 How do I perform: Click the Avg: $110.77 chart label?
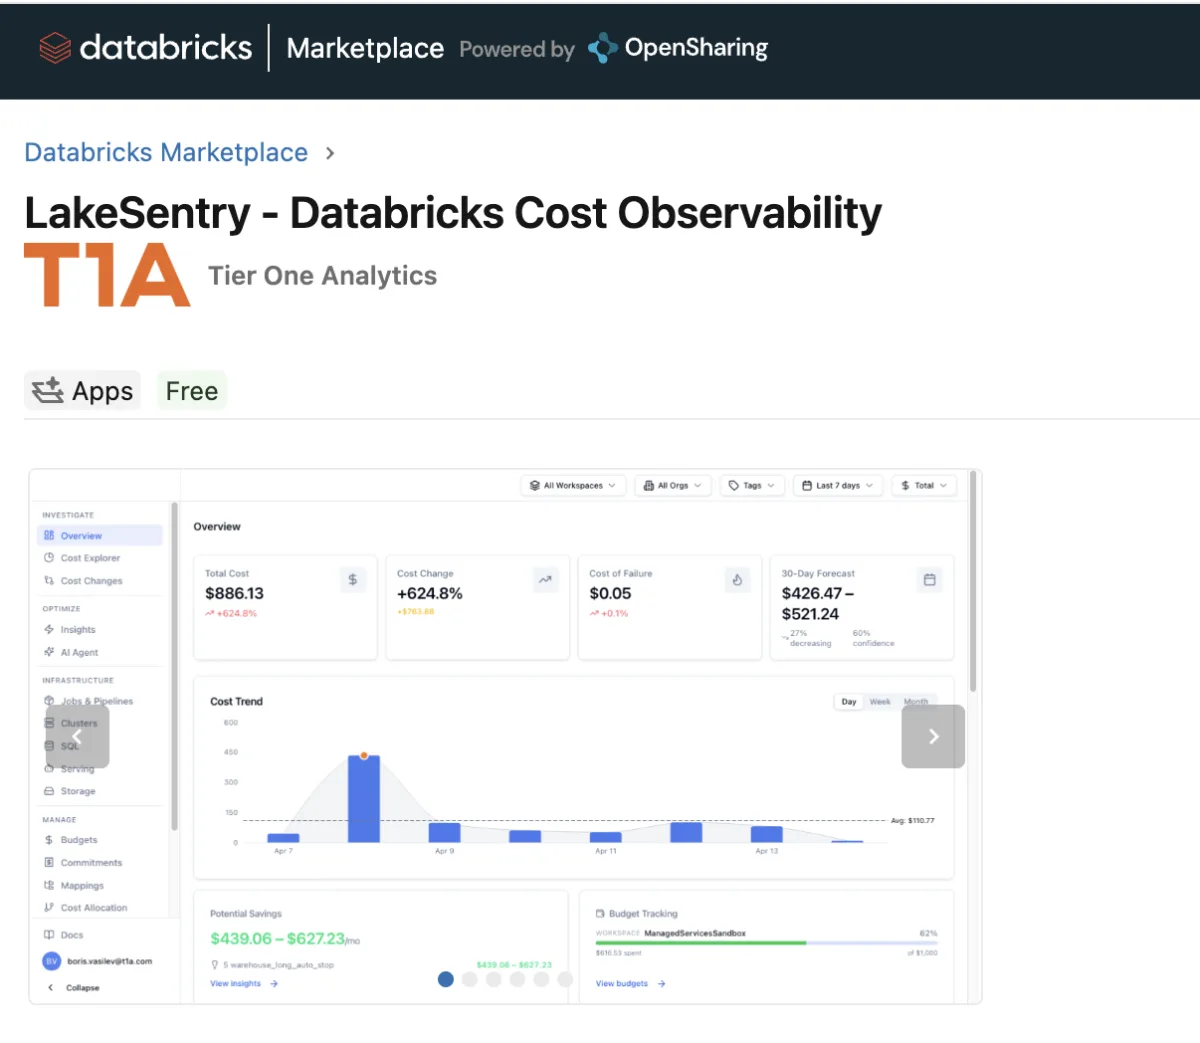(913, 820)
